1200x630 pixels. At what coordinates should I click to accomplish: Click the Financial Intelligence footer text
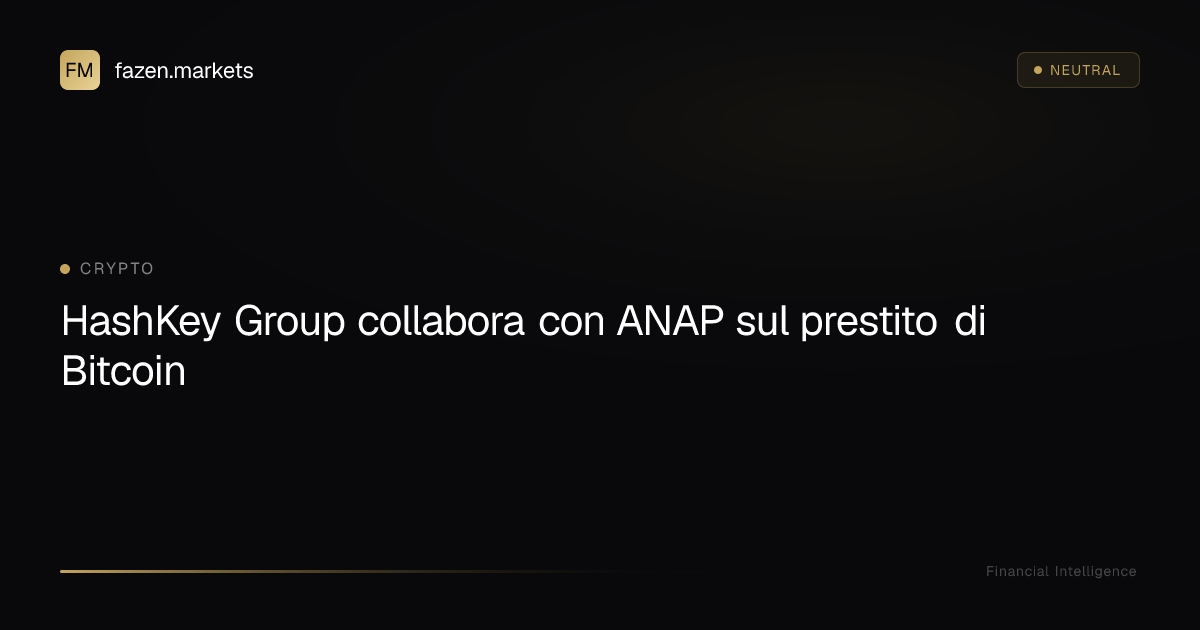(1061, 572)
